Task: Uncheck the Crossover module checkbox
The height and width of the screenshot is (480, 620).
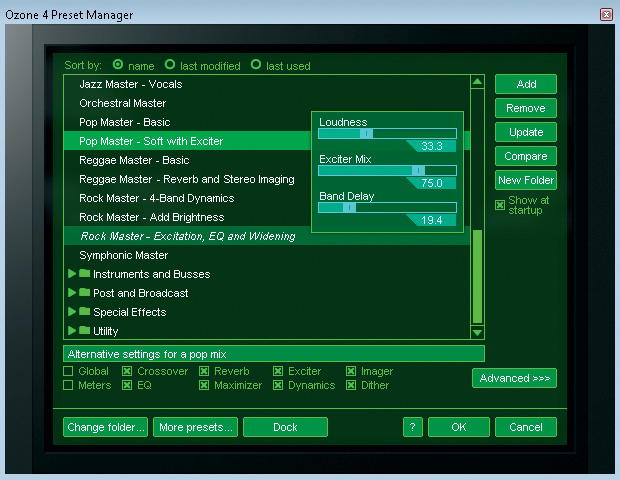Action: (x=127, y=371)
